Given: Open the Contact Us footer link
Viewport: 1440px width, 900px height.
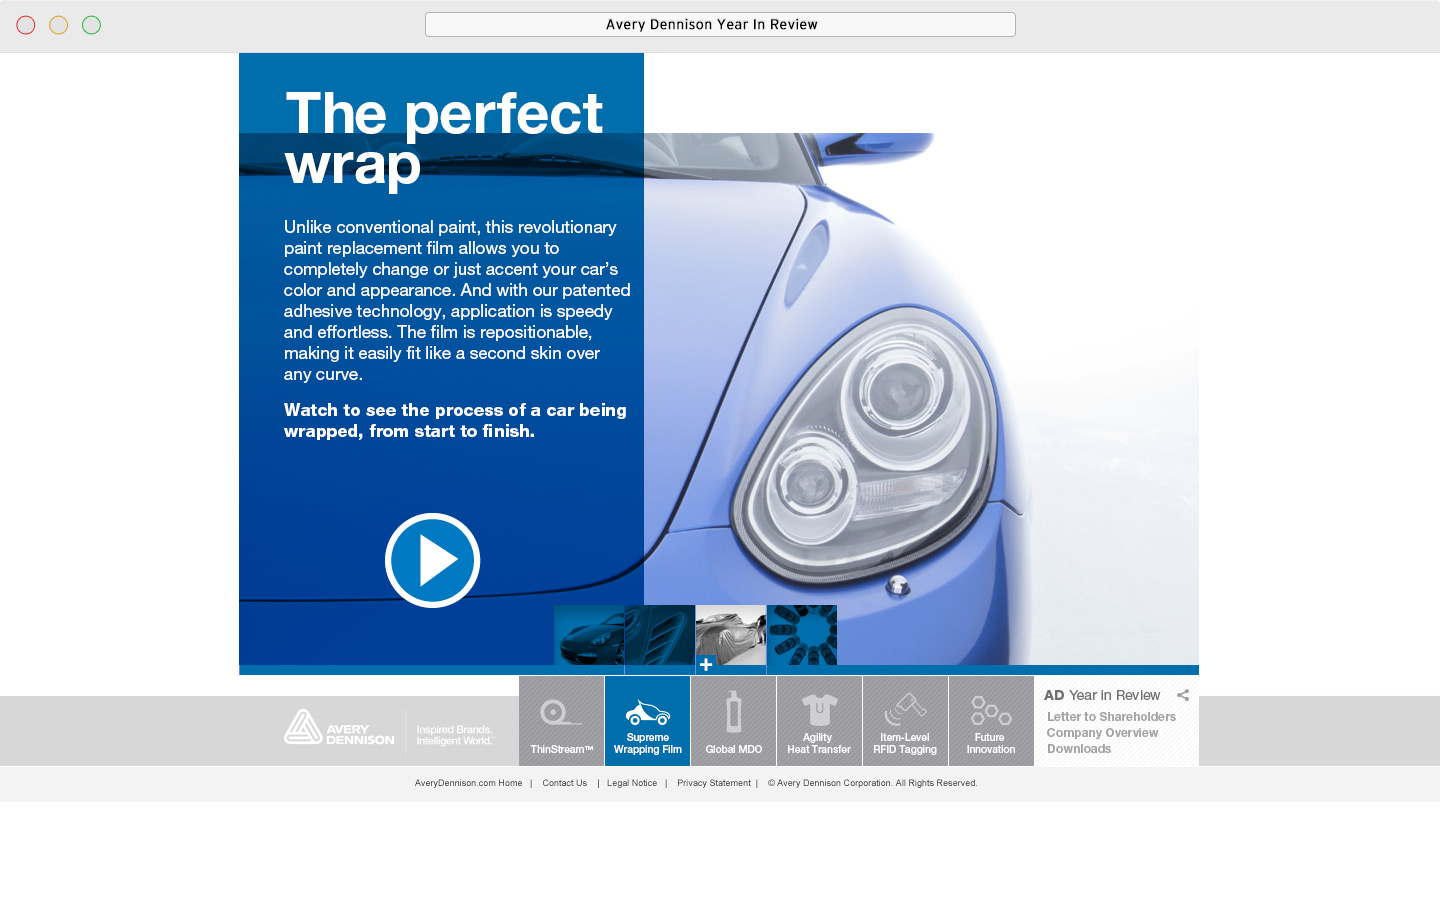Looking at the screenshot, I should (x=564, y=783).
